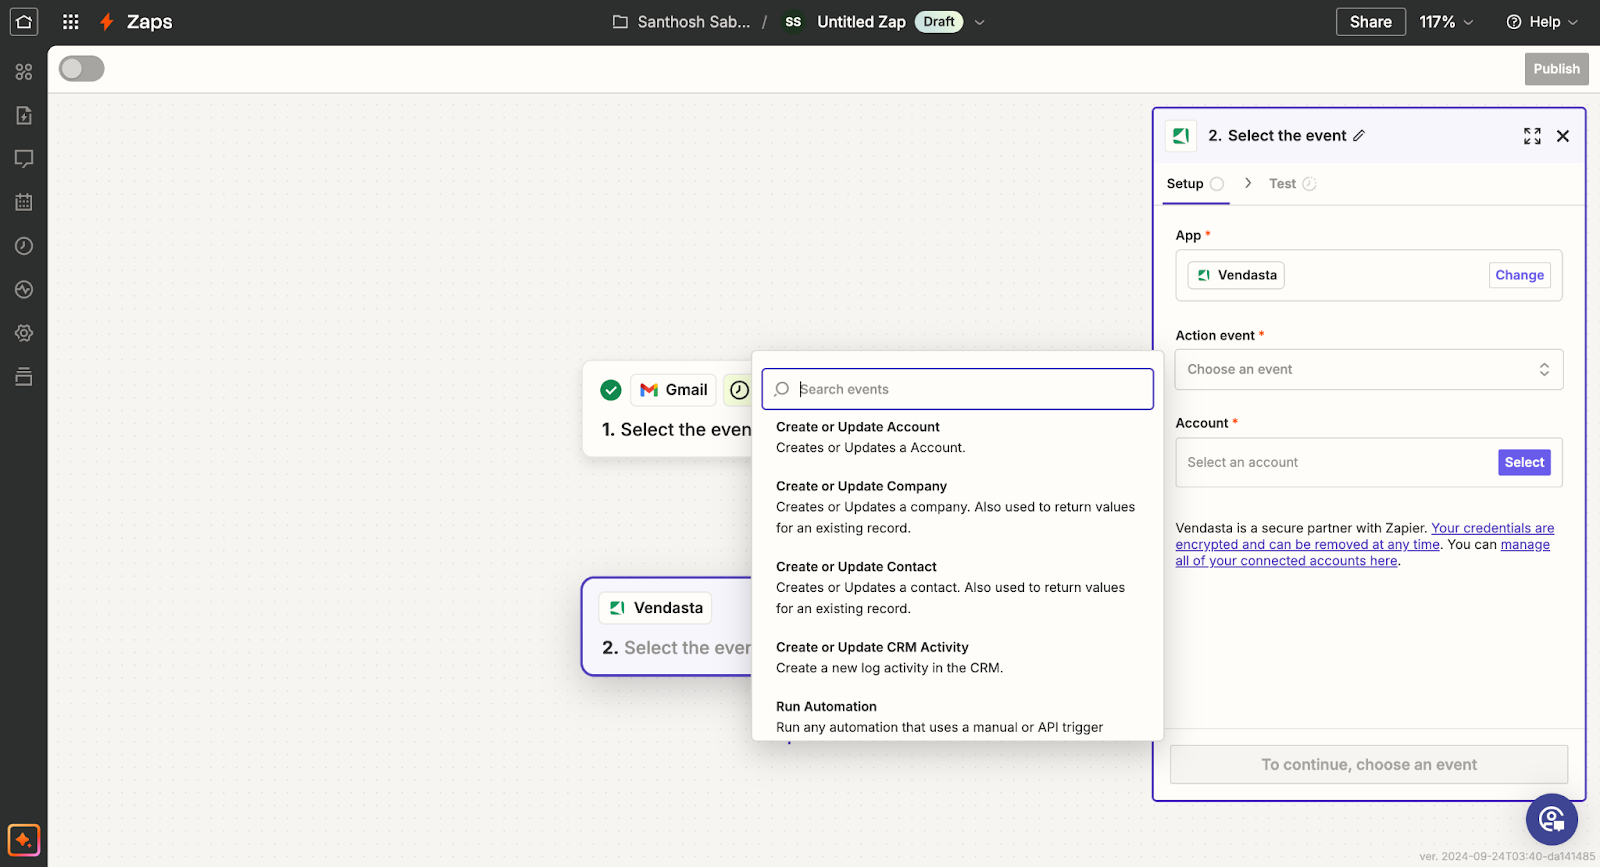Click the Share button
1600x867 pixels.
(x=1370, y=22)
